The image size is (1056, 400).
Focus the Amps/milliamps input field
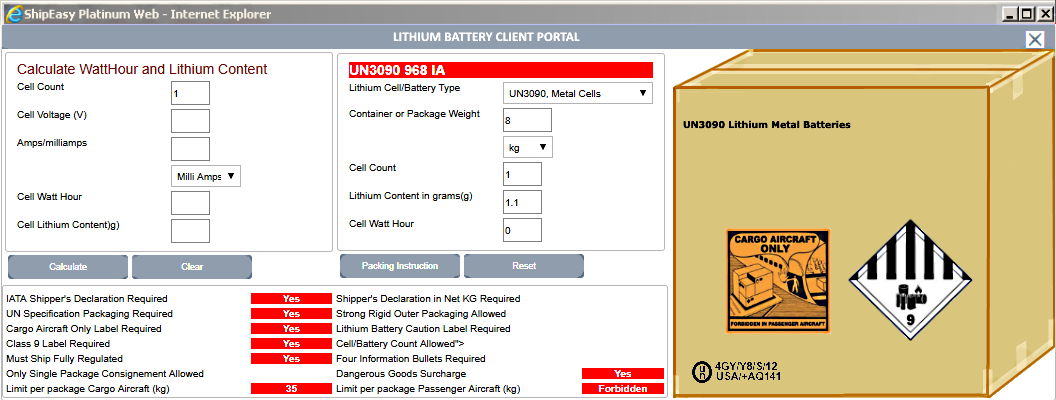(x=191, y=149)
